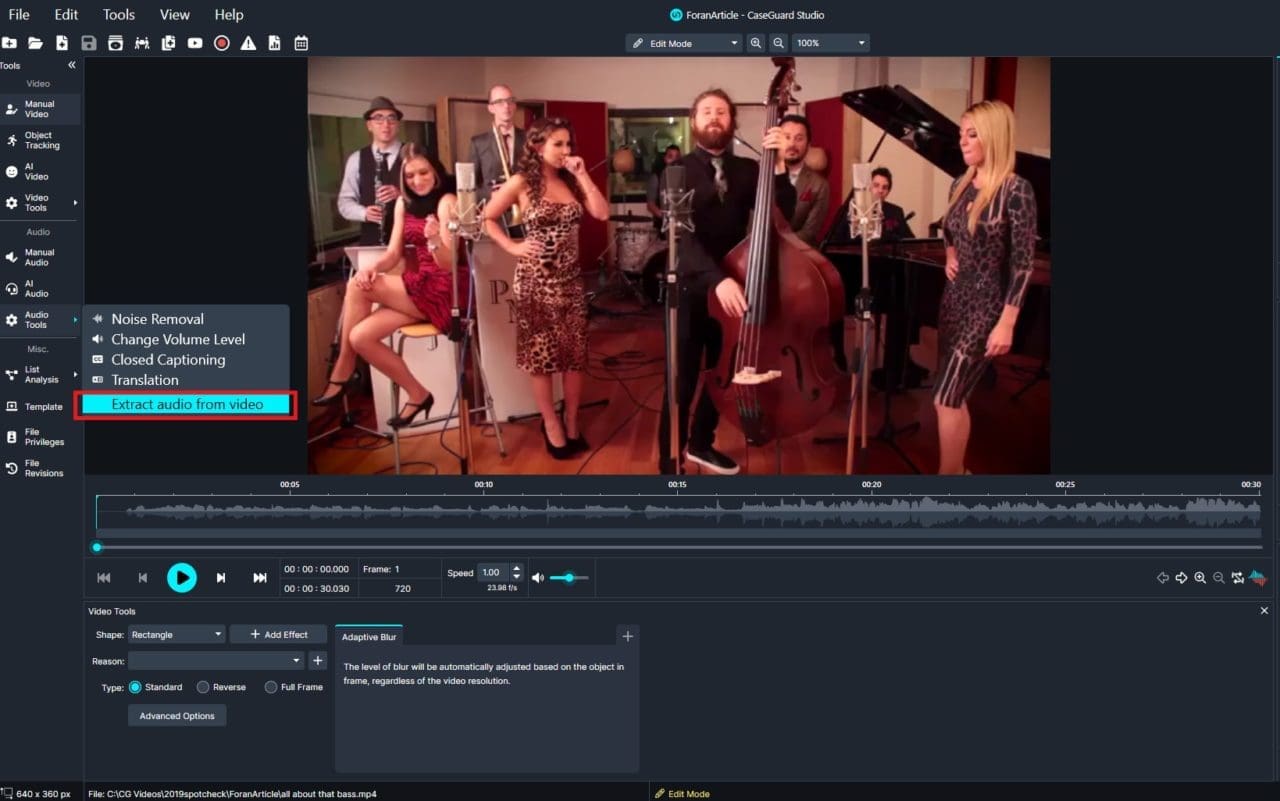The image size is (1280, 801).
Task: Open the AI Video tool
Action: click(40, 170)
